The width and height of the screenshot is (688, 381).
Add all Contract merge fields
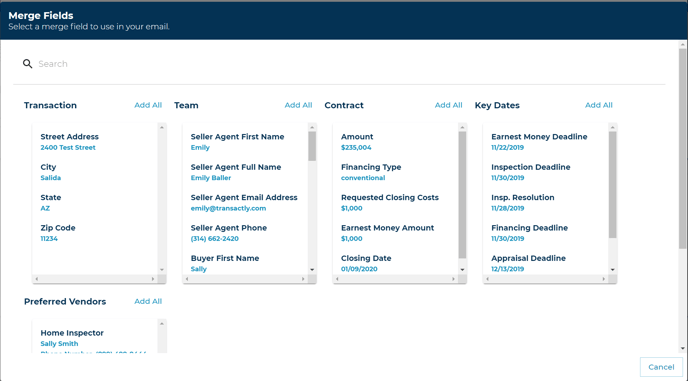(448, 105)
